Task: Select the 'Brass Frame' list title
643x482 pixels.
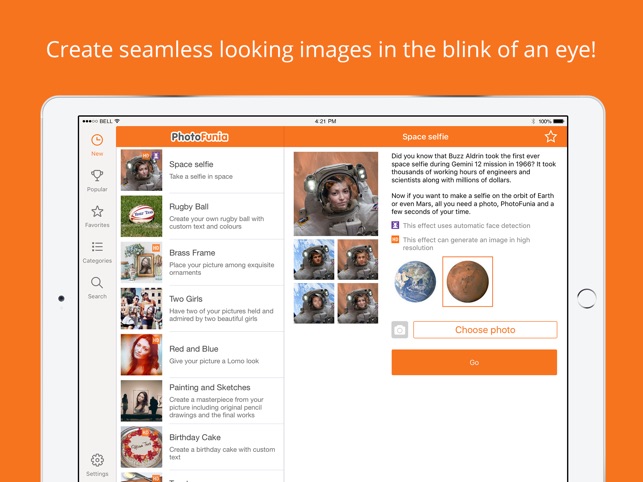Action: 192,253
